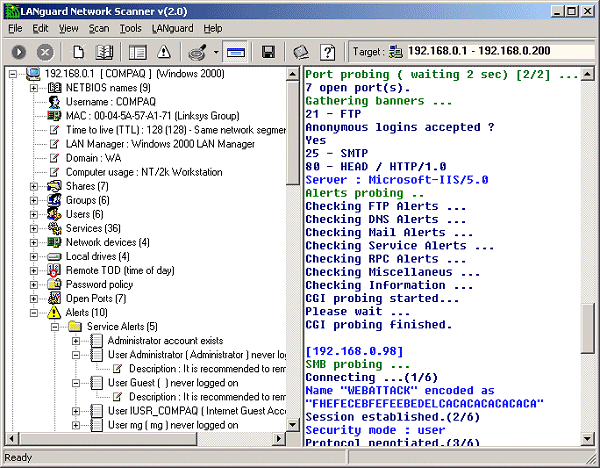This screenshot has width=600, height=468.
Task: Open the Scan menu
Action: click(x=99, y=28)
